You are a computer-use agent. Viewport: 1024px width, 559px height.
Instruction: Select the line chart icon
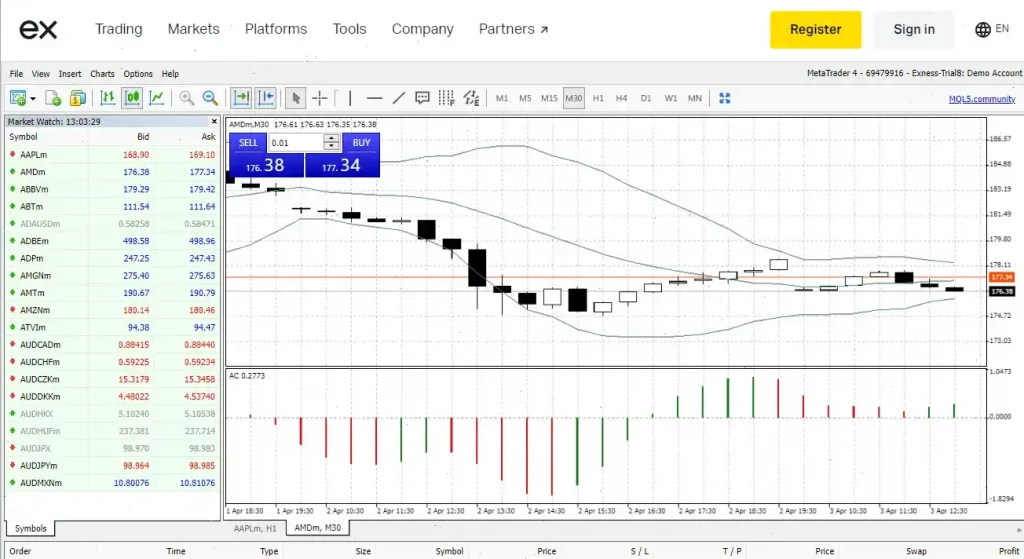coord(157,98)
